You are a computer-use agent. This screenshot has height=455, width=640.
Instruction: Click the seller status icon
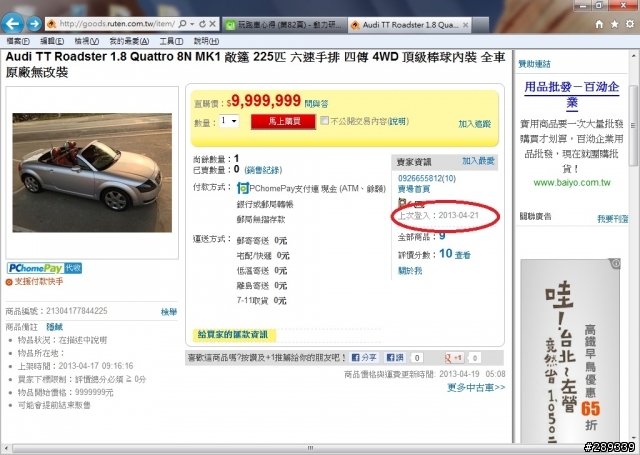(x=403, y=203)
